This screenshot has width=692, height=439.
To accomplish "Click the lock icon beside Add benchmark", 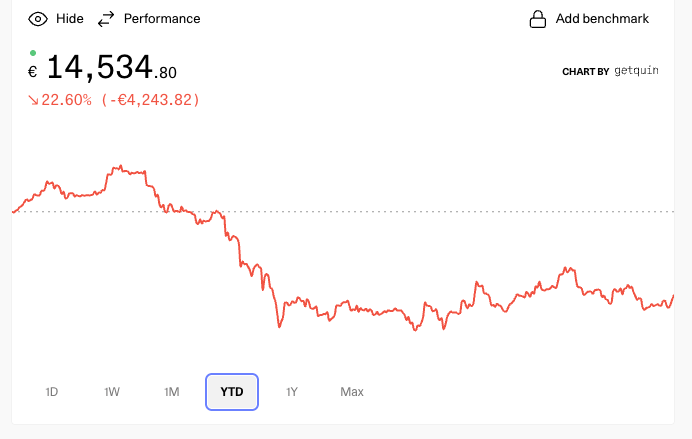I will pyautogui.click(x=538, y=19).
